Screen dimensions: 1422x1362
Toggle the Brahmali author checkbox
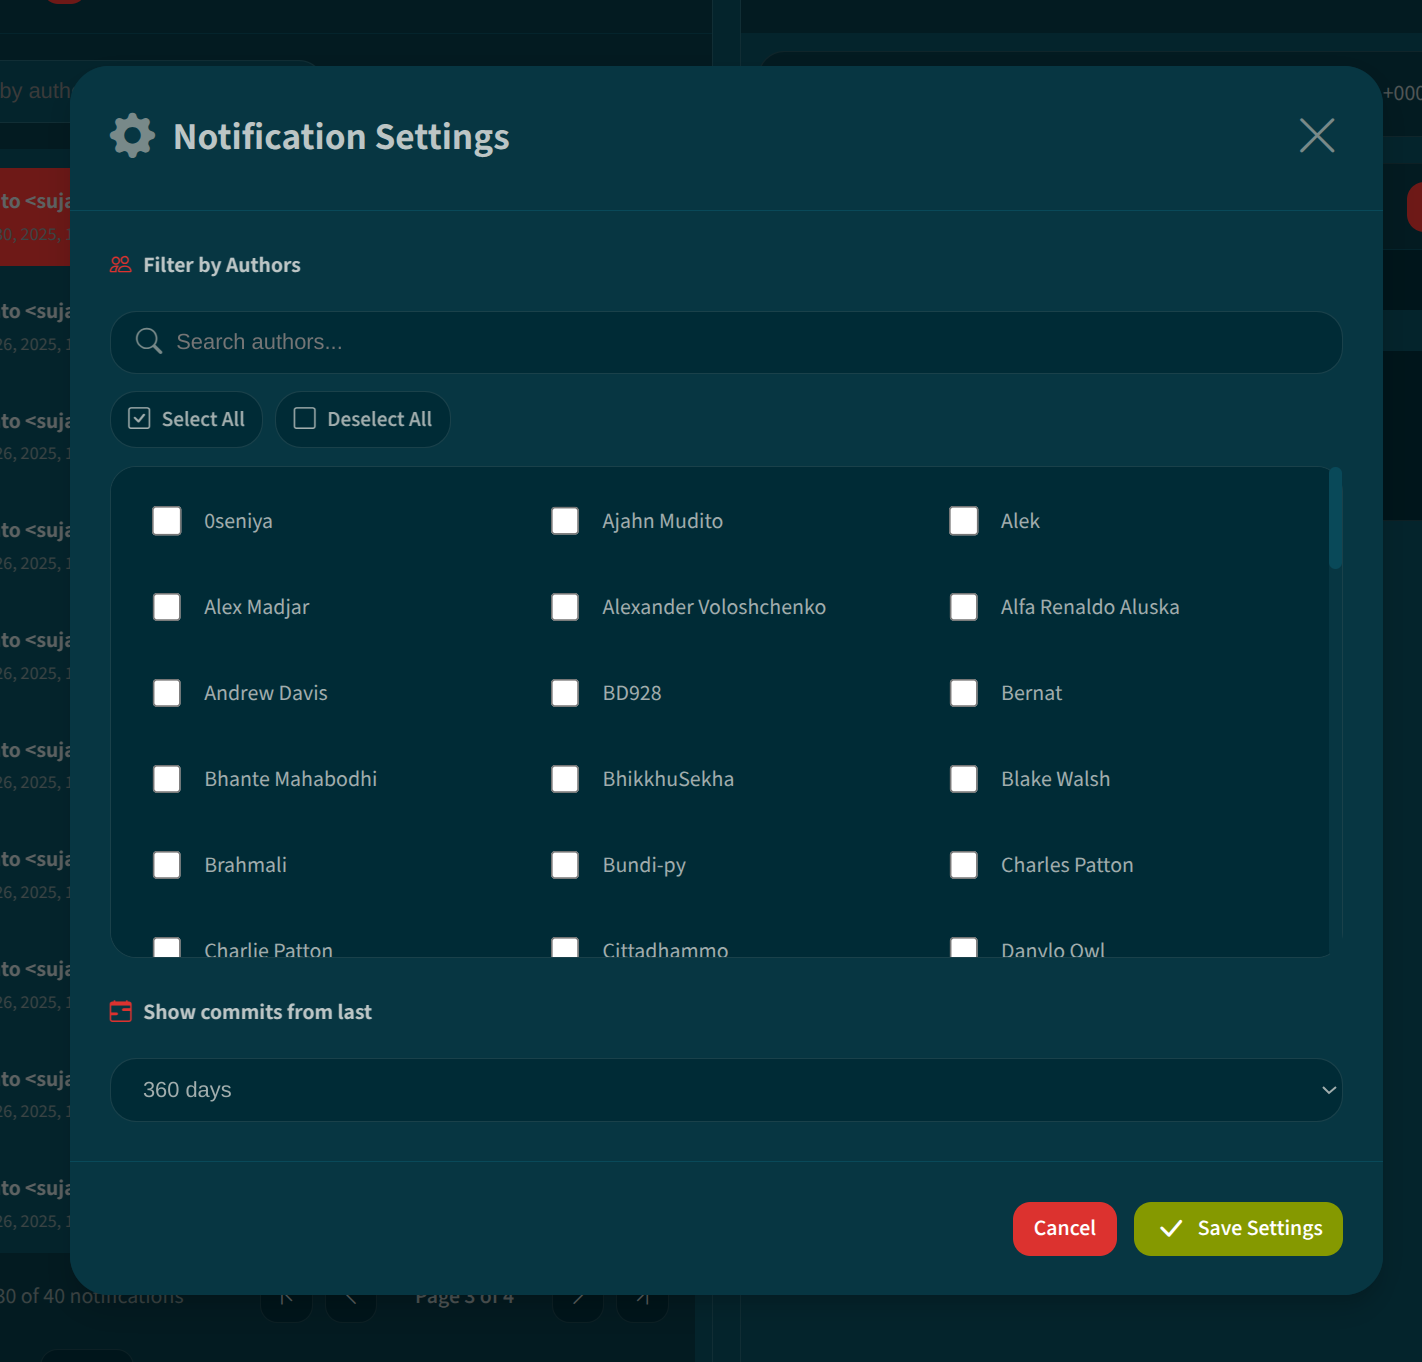click(x=167, y=865)
